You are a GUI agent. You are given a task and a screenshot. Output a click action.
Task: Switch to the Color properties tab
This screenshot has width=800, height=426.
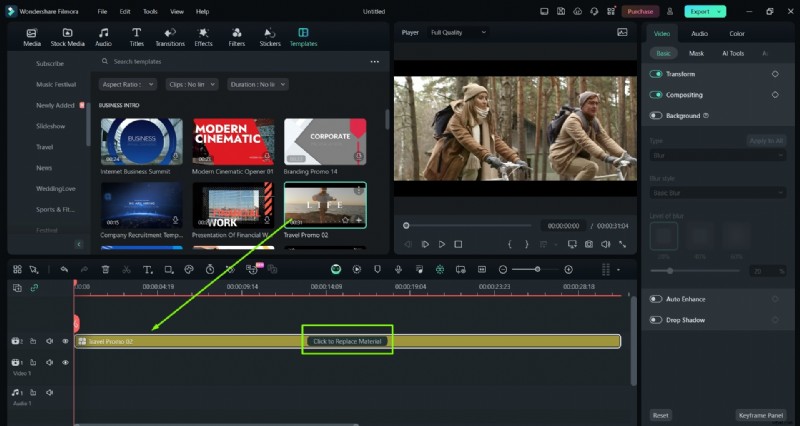click(737, 33)
